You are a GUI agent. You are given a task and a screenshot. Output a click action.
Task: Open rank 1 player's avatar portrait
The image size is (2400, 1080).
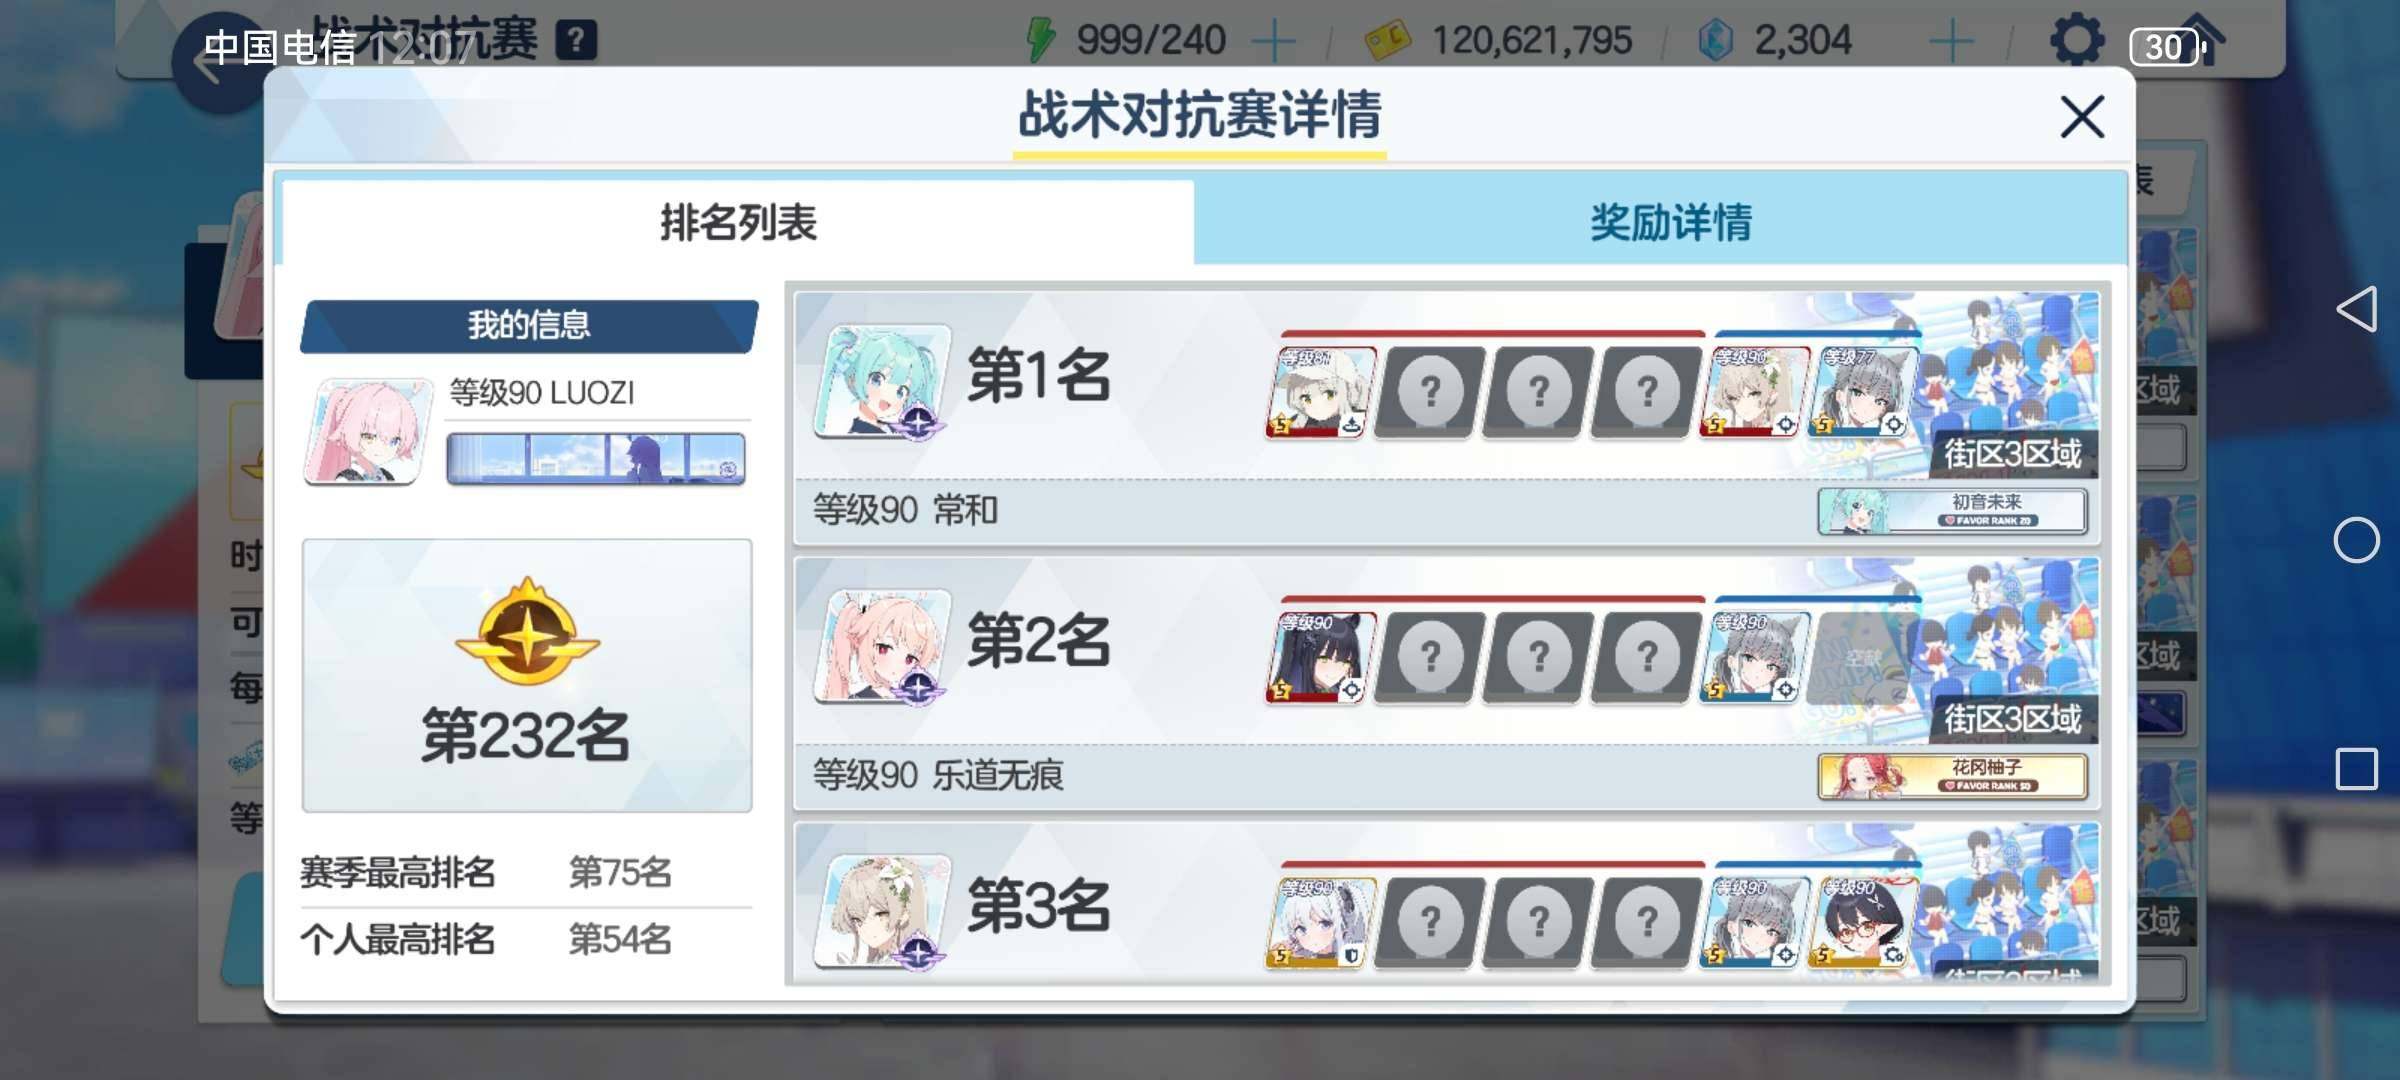point(882,380)
